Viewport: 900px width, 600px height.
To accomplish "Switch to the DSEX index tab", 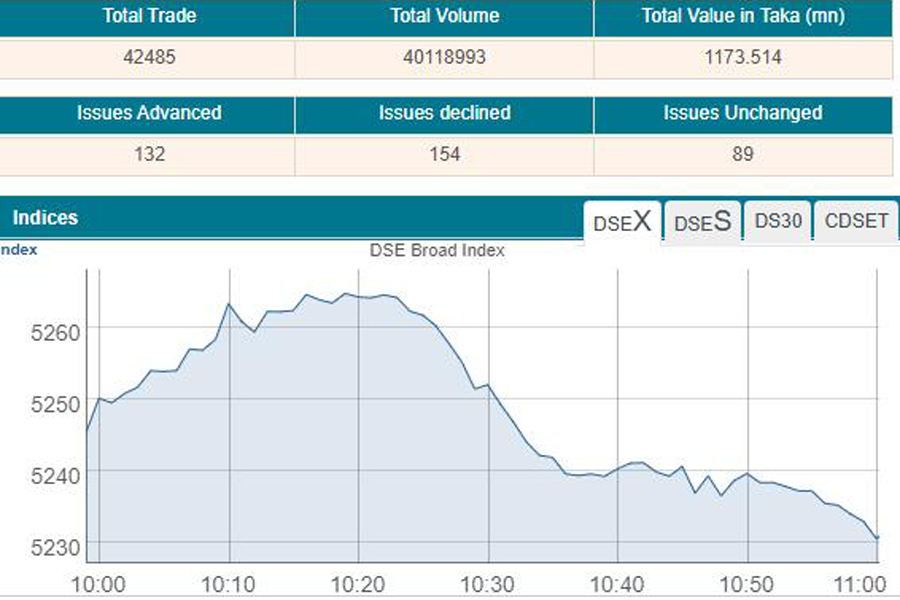I will [622, 223].
